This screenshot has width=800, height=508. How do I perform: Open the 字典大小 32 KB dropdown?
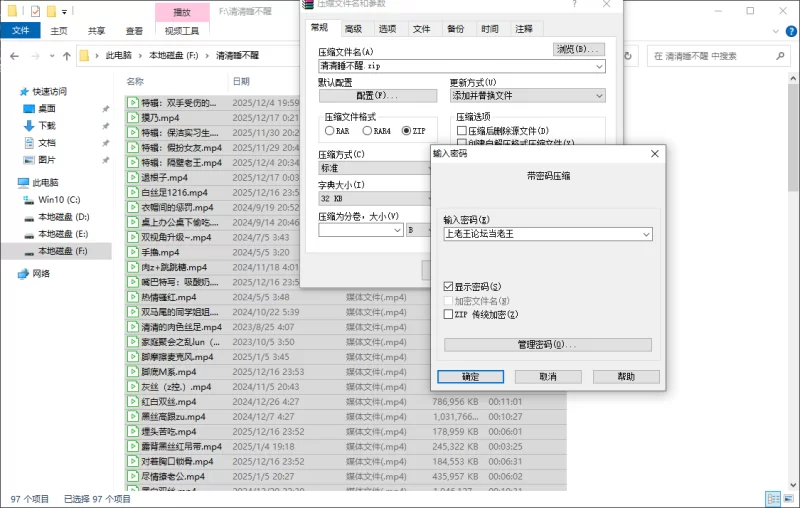pos(375,198)
